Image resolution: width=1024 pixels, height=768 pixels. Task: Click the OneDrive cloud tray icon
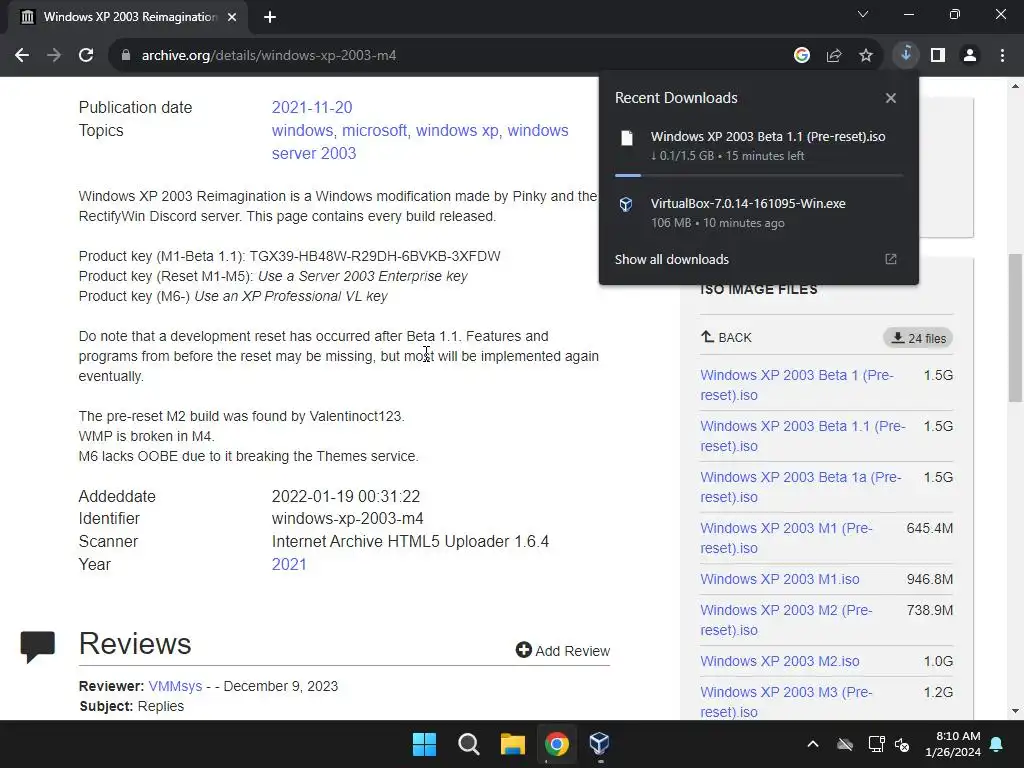click(845, 744)
